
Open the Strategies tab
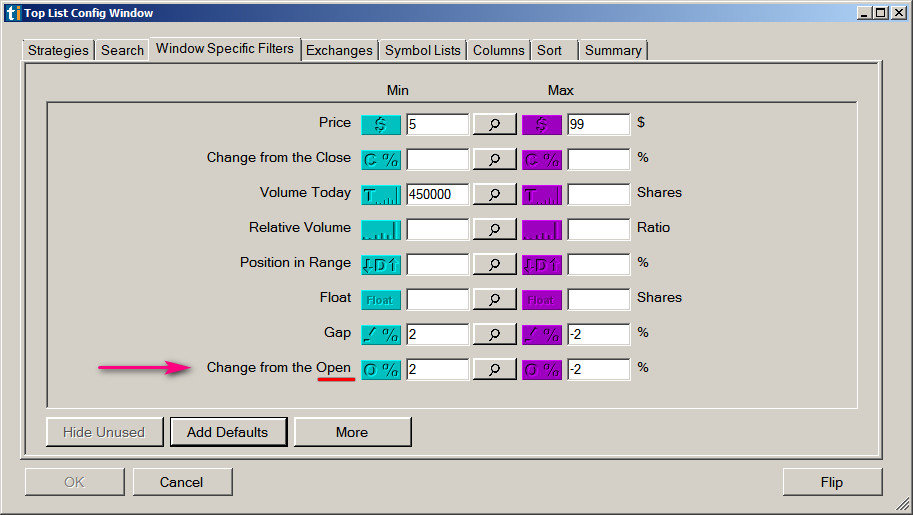[58, 50]
